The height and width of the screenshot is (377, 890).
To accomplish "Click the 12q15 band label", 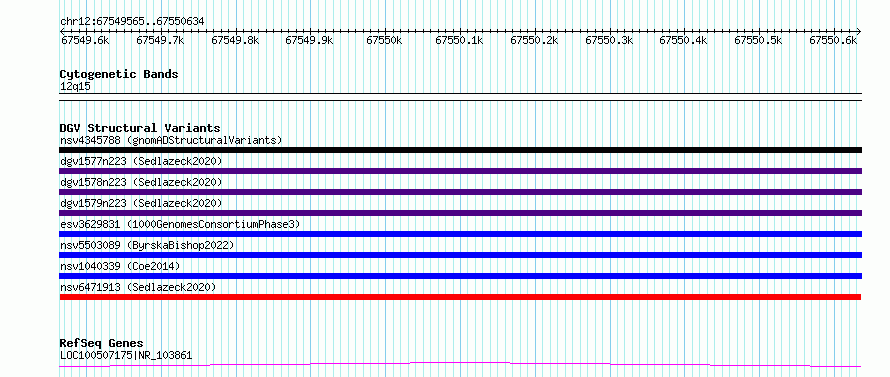I will click(75, 87).
